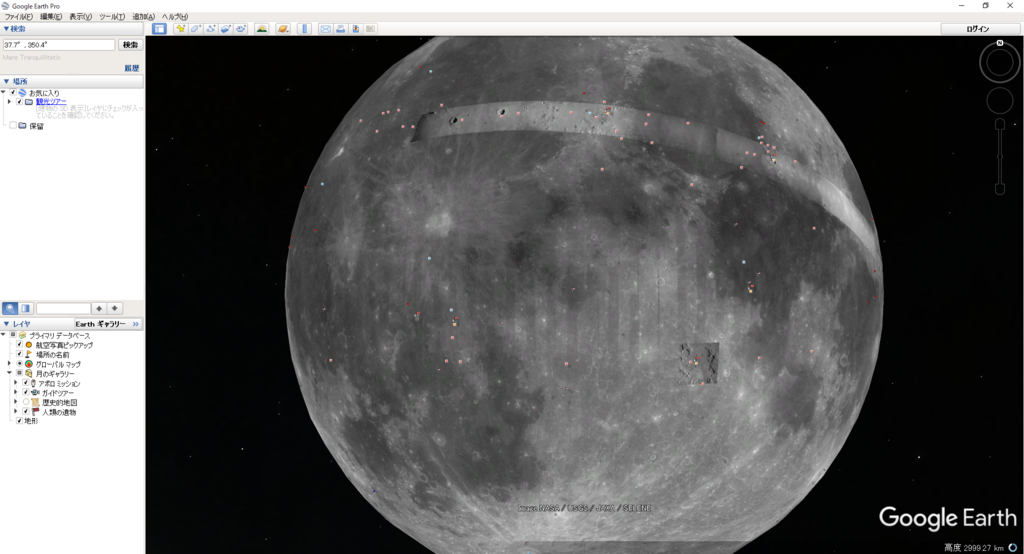Expand the 人類の遺物 node
Image resolution: width=1024 pixels, height=554 pixels.
[x=16, y=412]
